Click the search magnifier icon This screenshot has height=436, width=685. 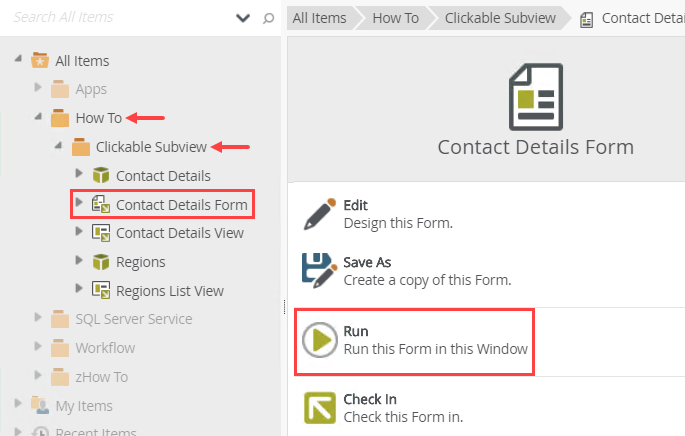point(268,18)
